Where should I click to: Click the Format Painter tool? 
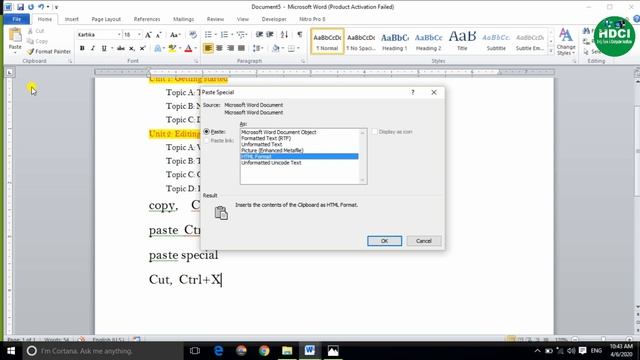tap(49, 51)
